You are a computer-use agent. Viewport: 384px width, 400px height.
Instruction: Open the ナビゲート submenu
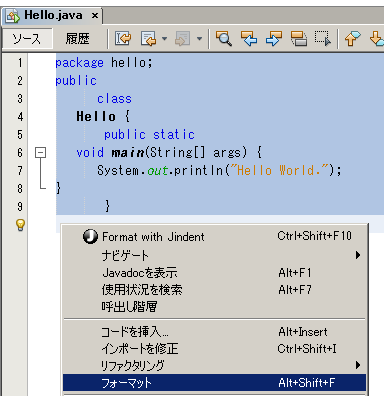click(x=215, y=256)
